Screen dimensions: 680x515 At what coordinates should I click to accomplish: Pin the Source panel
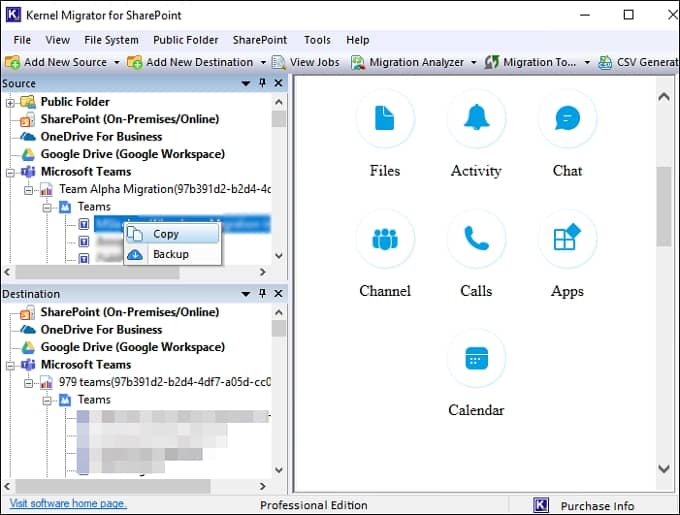point(262,83)
